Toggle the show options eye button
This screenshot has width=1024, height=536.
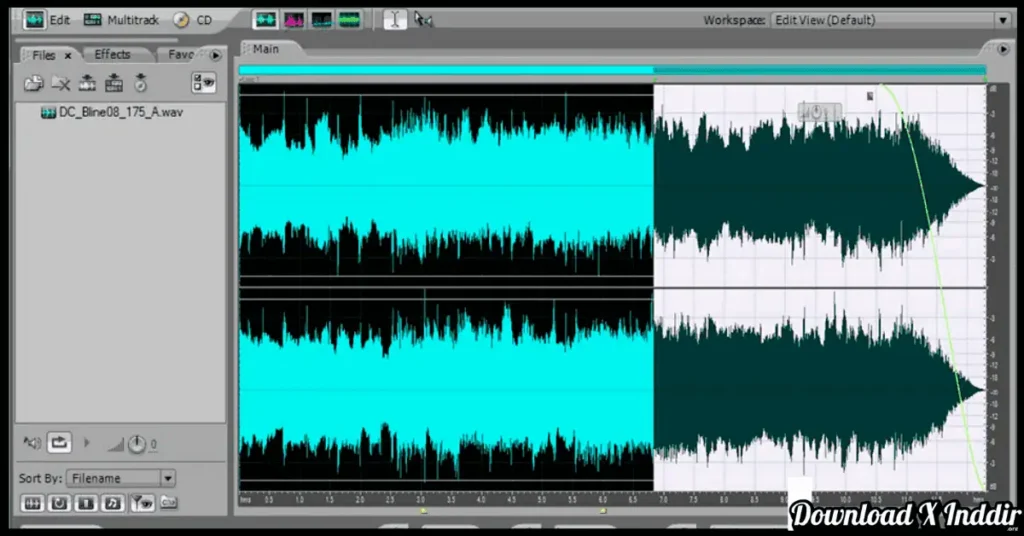point(204,83)
